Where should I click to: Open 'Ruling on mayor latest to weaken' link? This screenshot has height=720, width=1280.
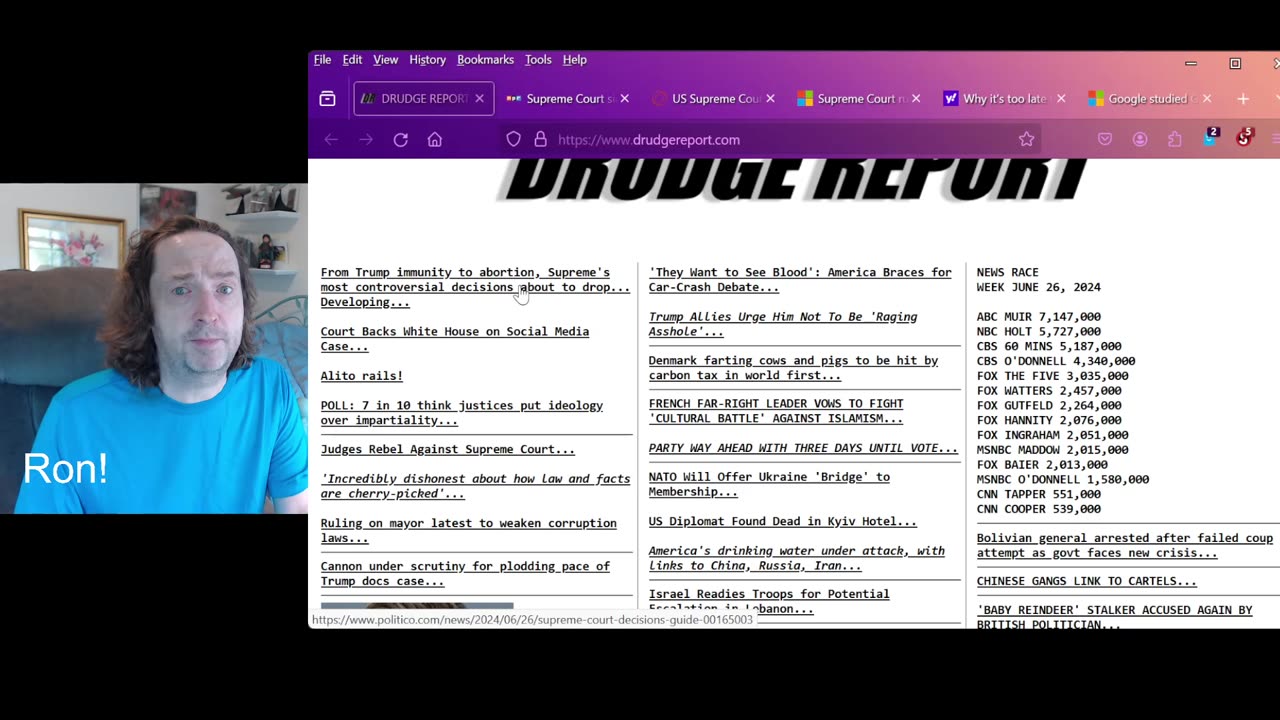(468, 530)
